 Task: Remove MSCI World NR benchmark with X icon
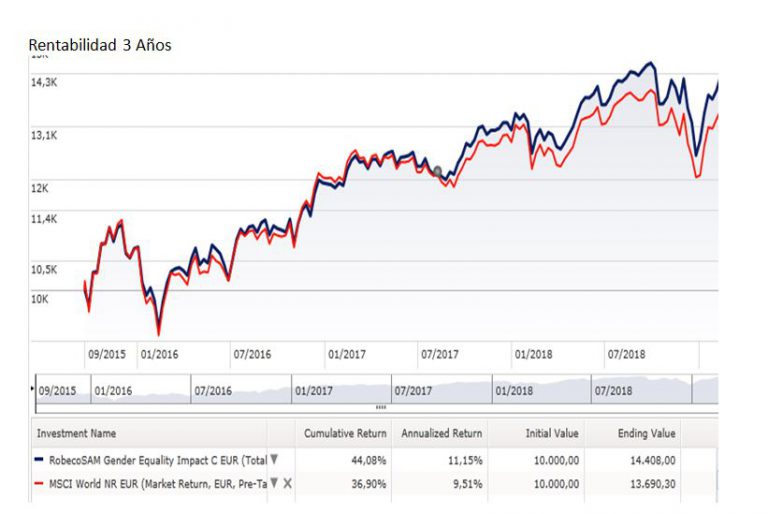pyautogui.click(x=288, y=483)
